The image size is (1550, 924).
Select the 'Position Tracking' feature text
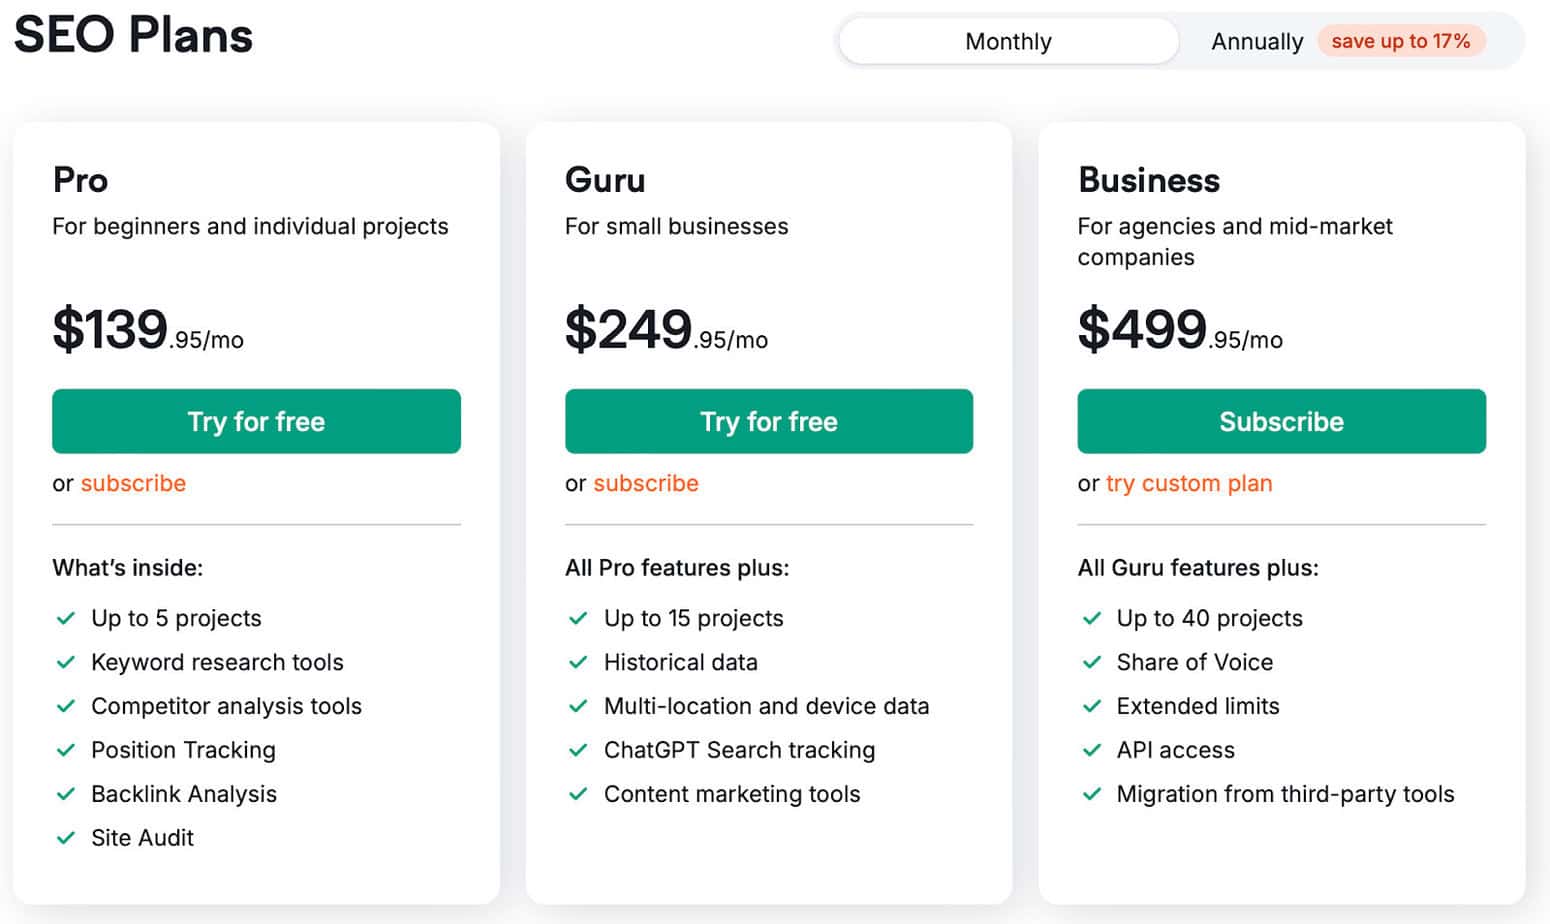[x=183, y=750]
